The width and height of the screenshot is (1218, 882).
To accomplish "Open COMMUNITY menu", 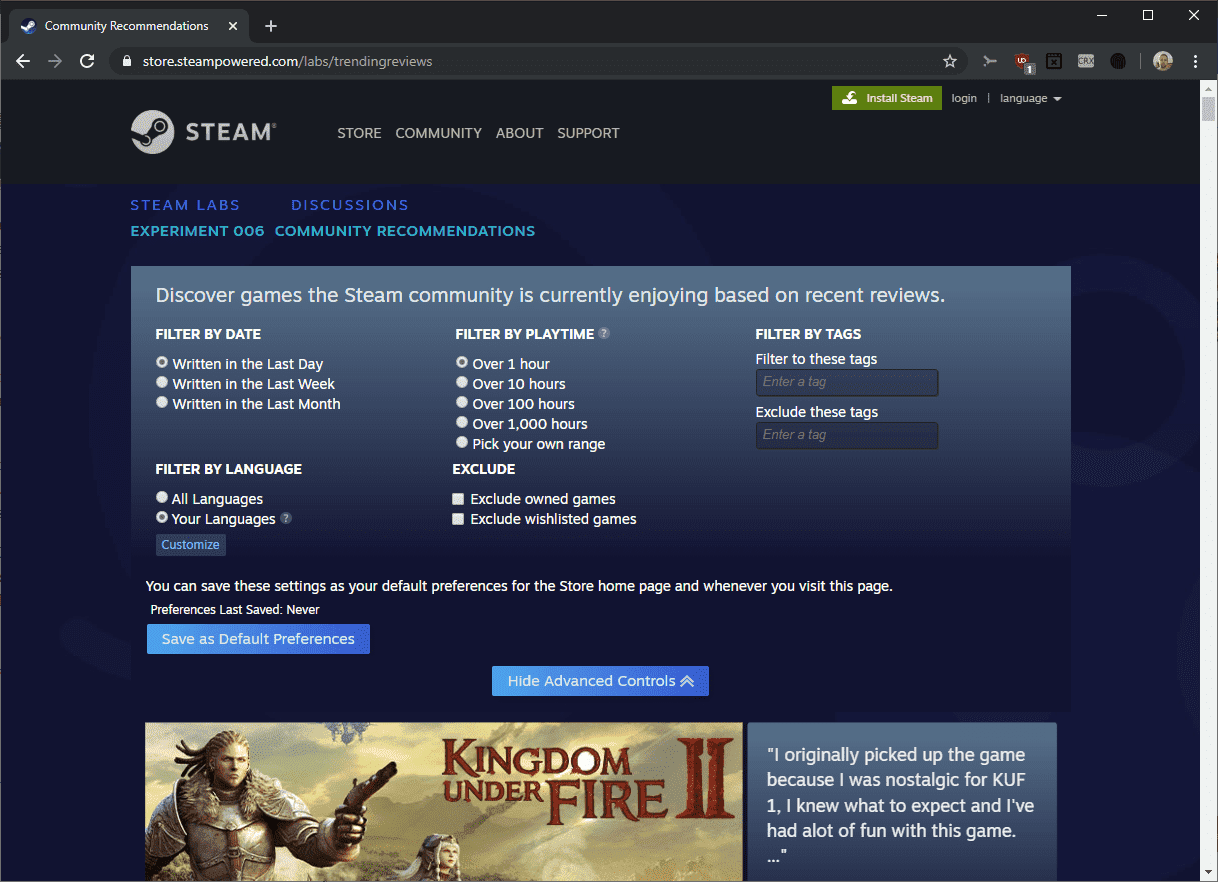I will 438,133.
